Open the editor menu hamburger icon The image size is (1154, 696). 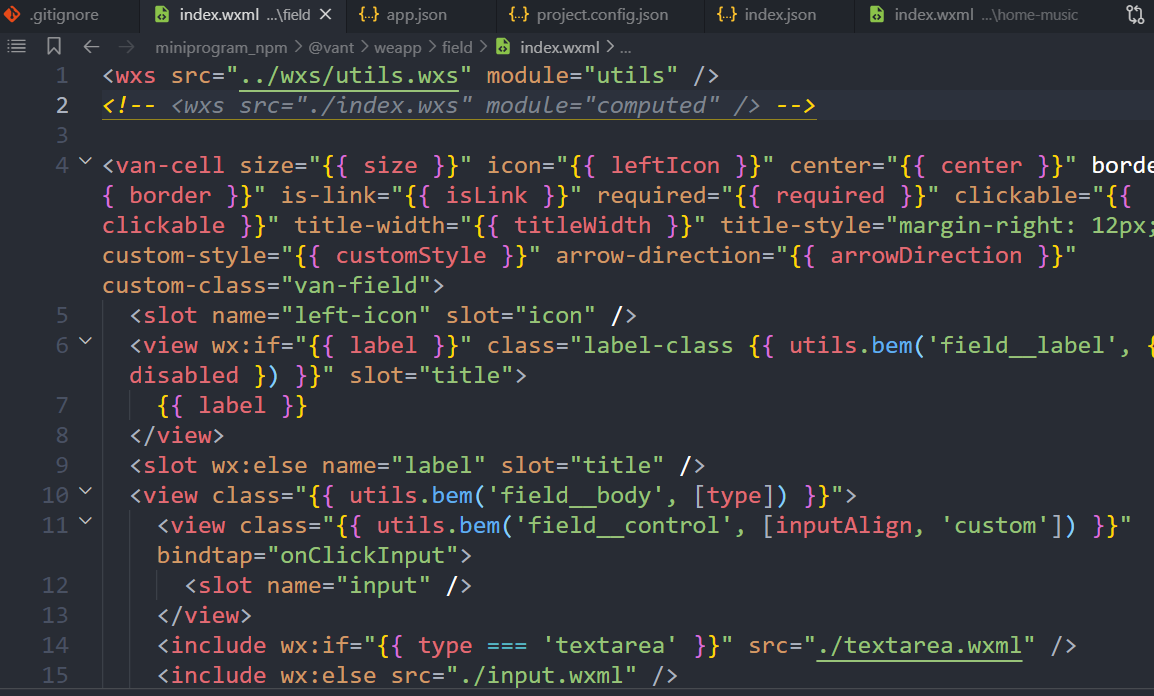coord(16,46)
